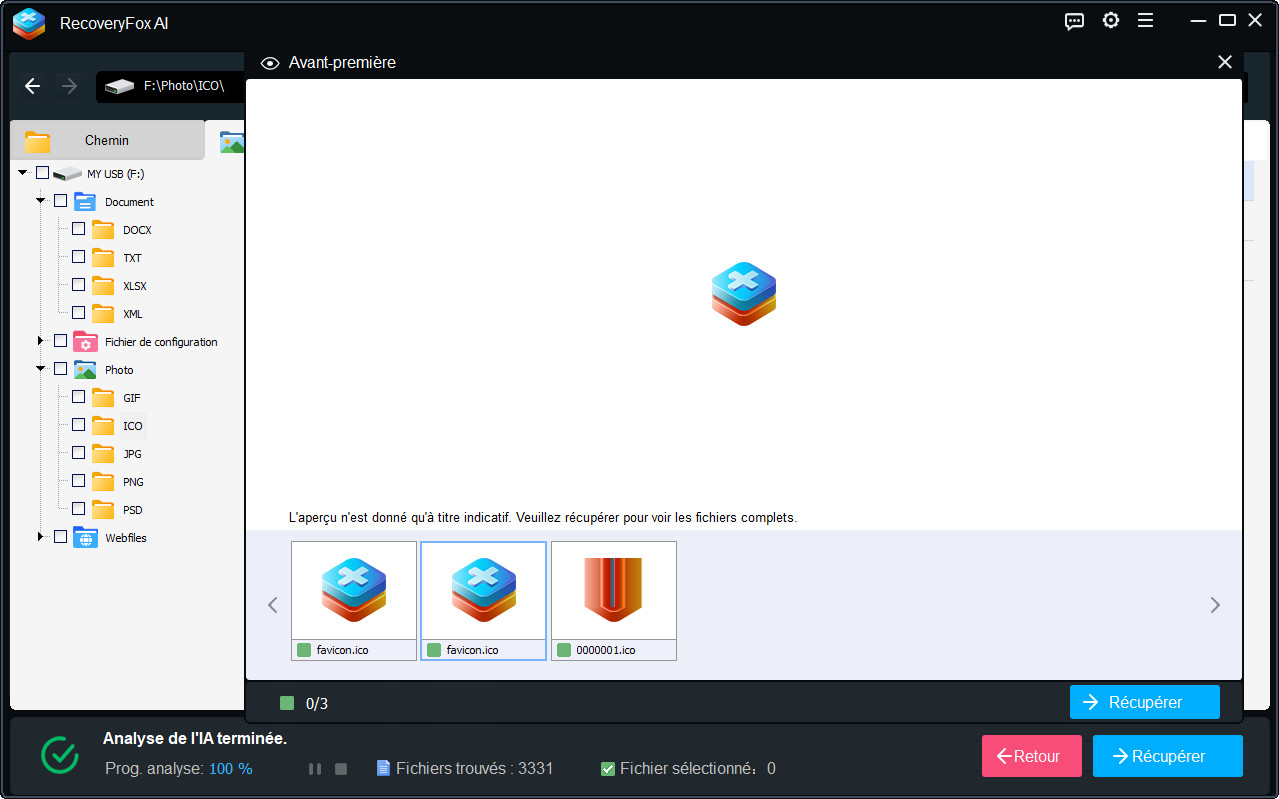Click the drive icon in path bar
Screen dimensions: 1279x799
coord(120,87)
